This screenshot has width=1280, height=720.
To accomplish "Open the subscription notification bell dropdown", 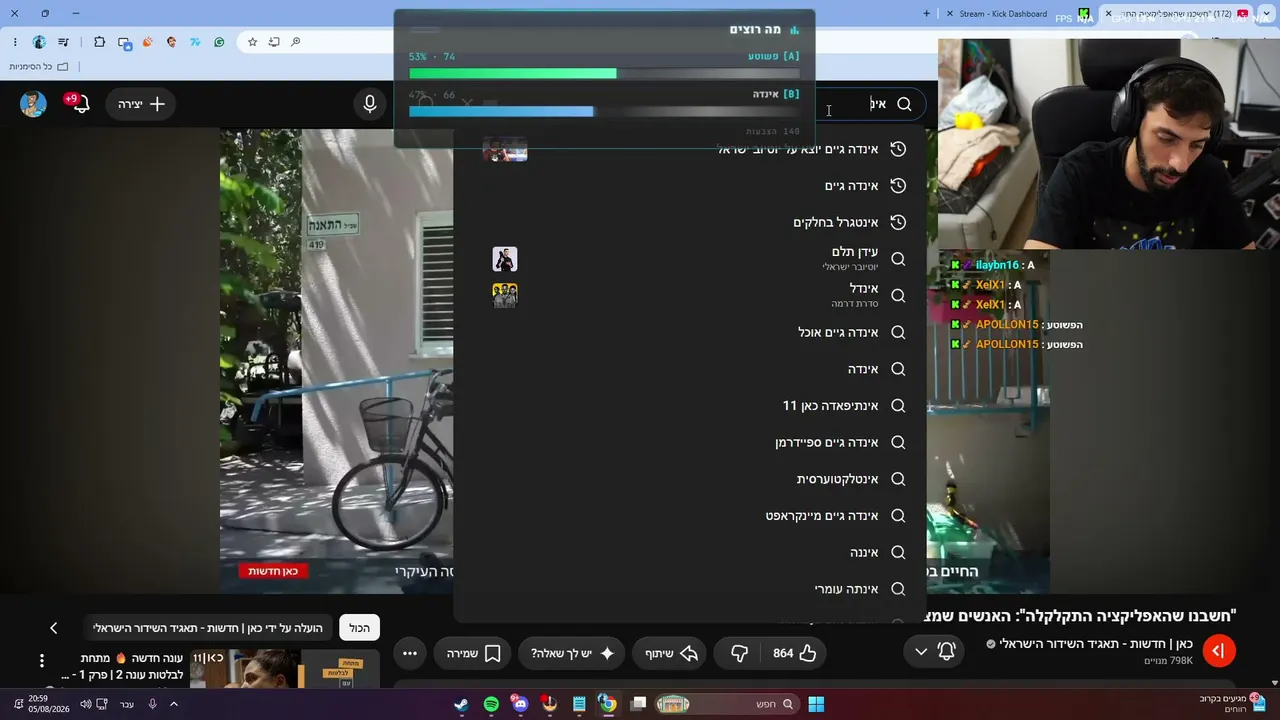I will tap(934, 652).
